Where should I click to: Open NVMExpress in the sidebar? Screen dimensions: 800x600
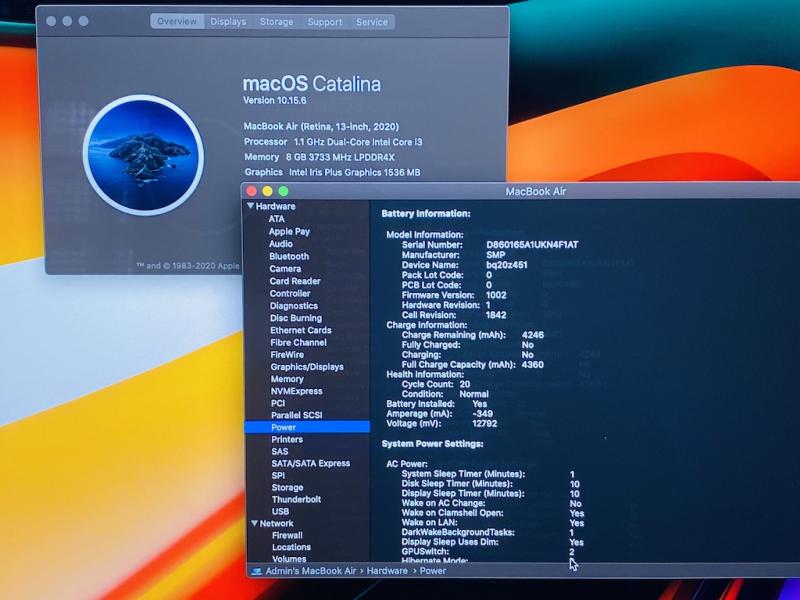pos(297,391)
